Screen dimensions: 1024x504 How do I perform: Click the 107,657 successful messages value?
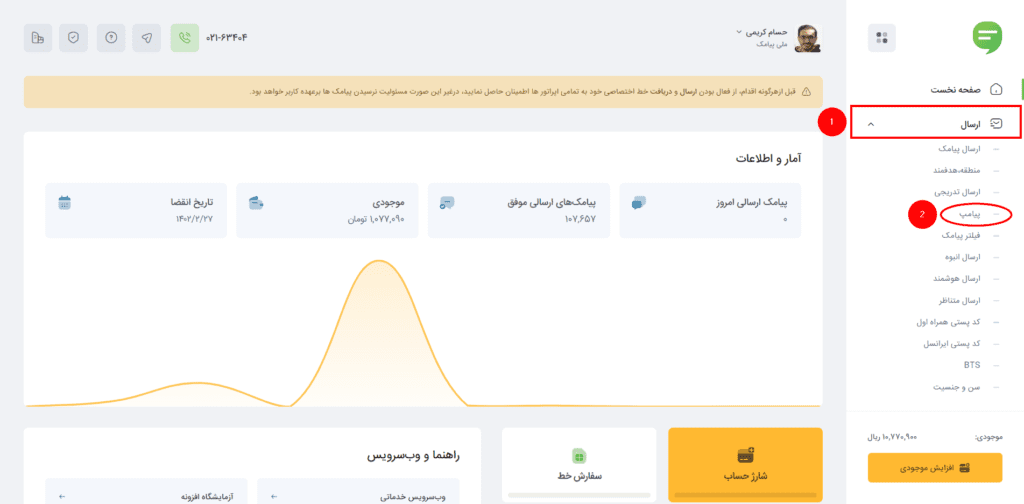[x=580, y=219]
